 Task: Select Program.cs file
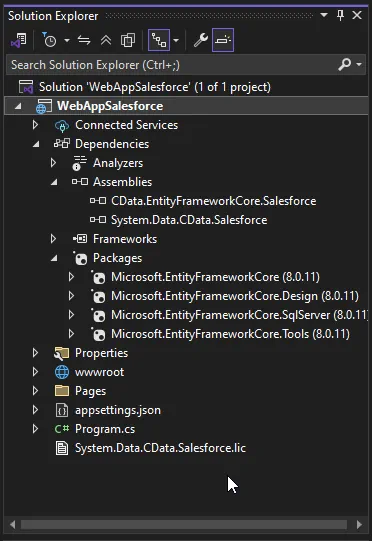point(105,429)
